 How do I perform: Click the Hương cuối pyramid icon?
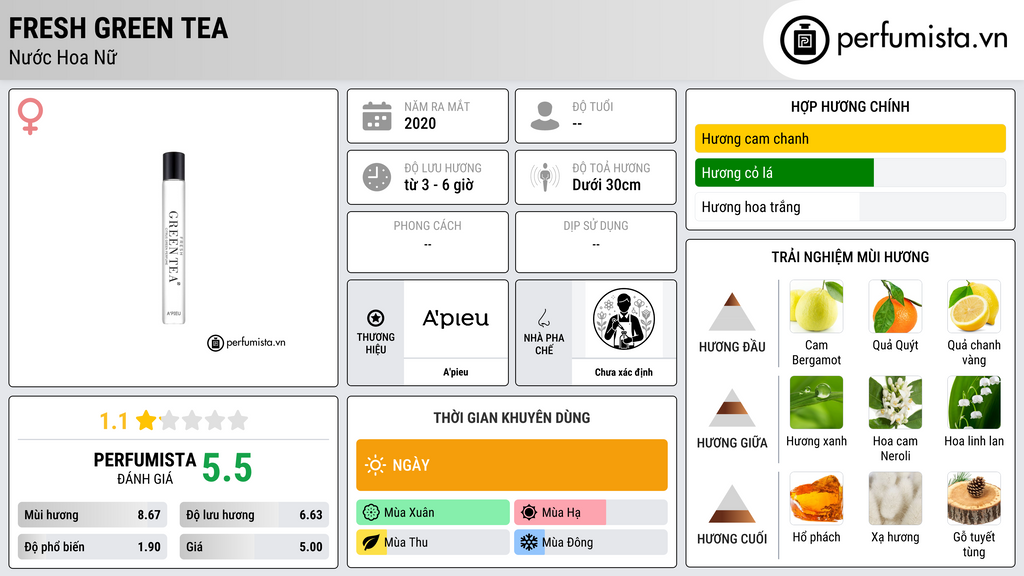pyautogui.click(x=732, y=504)
